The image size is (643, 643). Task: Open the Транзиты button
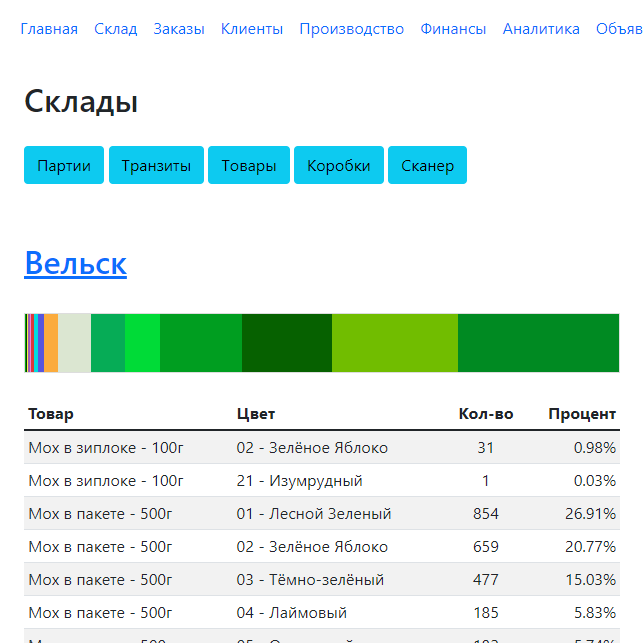(x=156, y=166)
